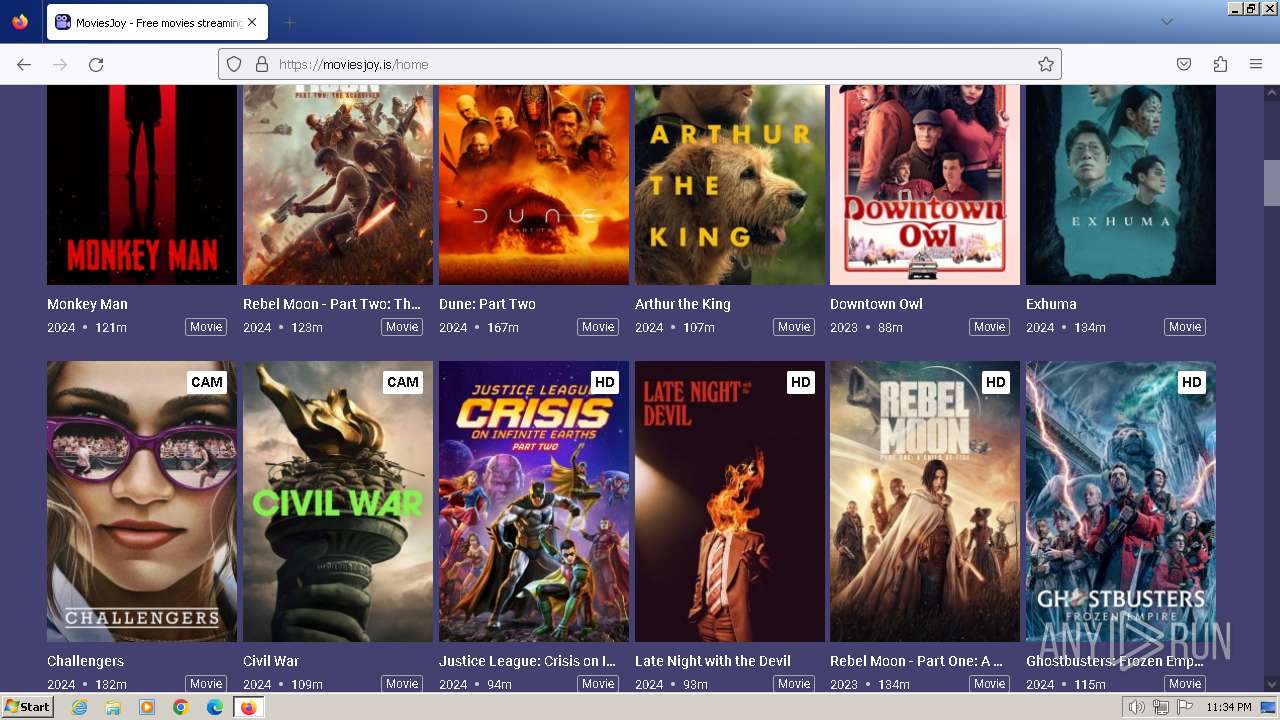Open Ghostbusters Frozen Empire poster

[1121, 501]
